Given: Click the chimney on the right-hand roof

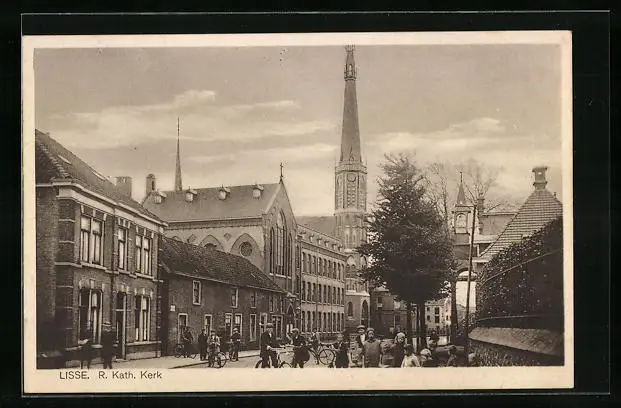Looking at the screenshot, I should [539, 178].
